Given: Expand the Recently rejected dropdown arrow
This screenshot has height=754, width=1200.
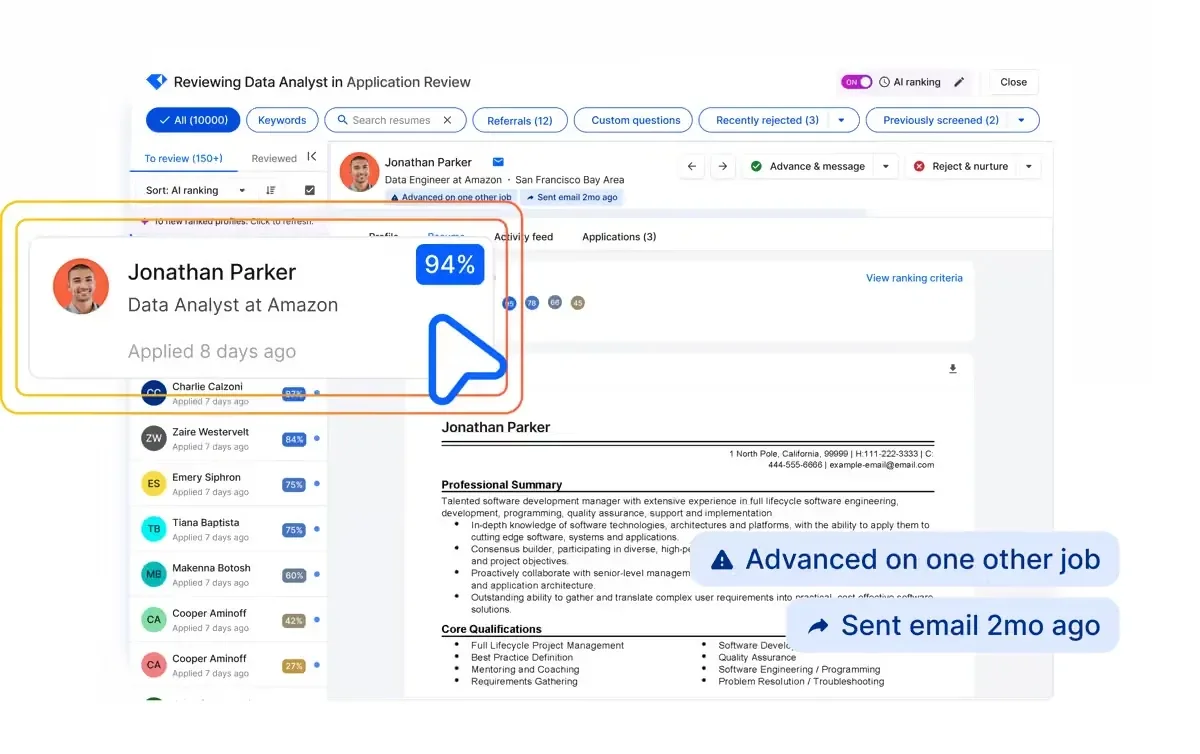Looking at the screenshot, I should (x=841, y=120).
